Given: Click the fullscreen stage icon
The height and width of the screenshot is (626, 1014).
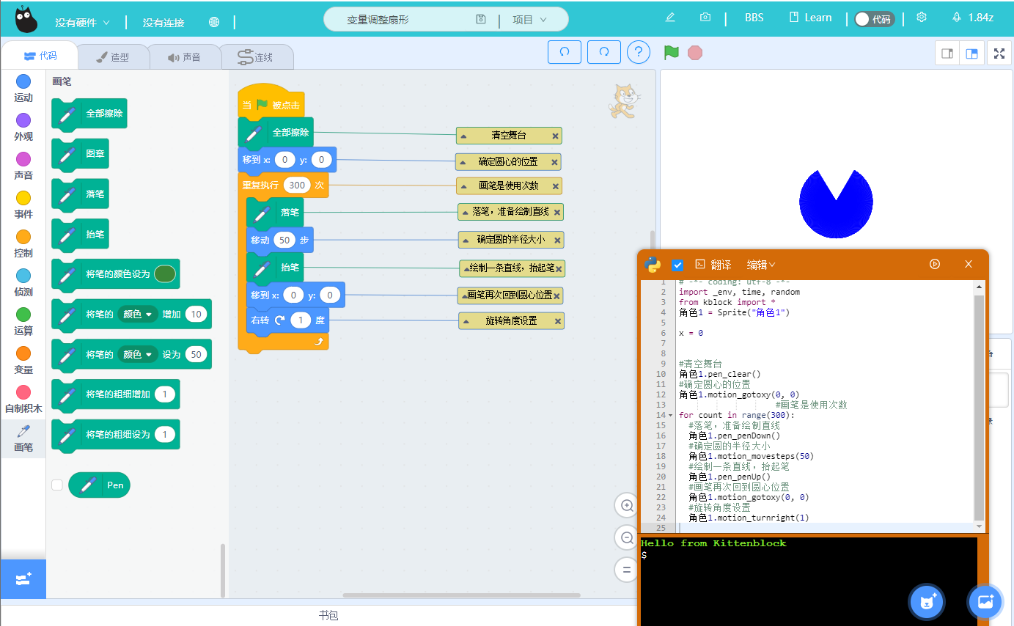Looking at the screenshot, I should 997,54.
